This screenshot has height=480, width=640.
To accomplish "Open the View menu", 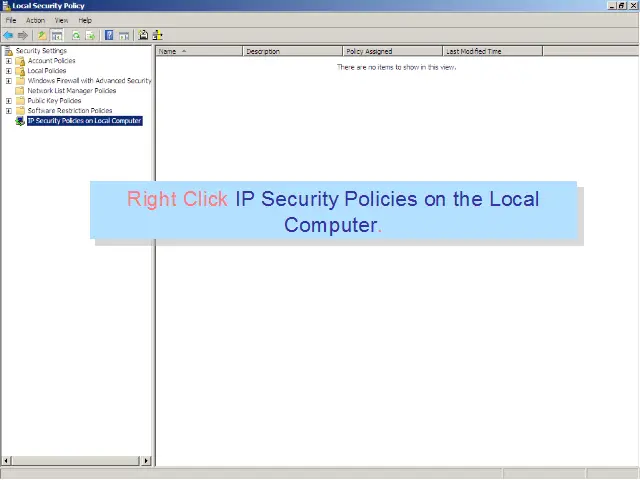I will 62,20.
